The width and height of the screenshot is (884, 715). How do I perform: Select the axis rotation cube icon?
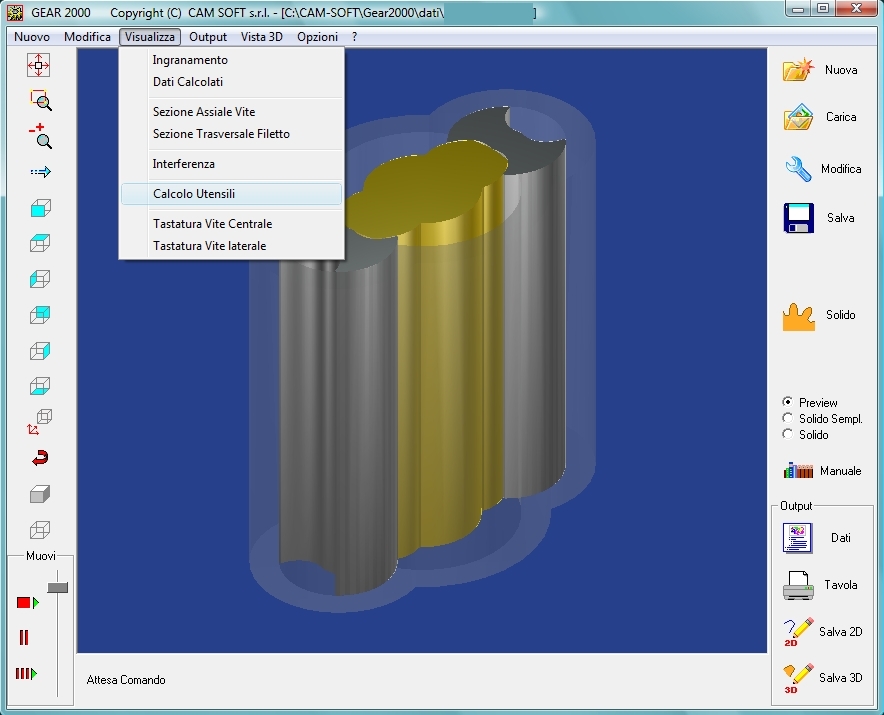(x=39, y=422)
